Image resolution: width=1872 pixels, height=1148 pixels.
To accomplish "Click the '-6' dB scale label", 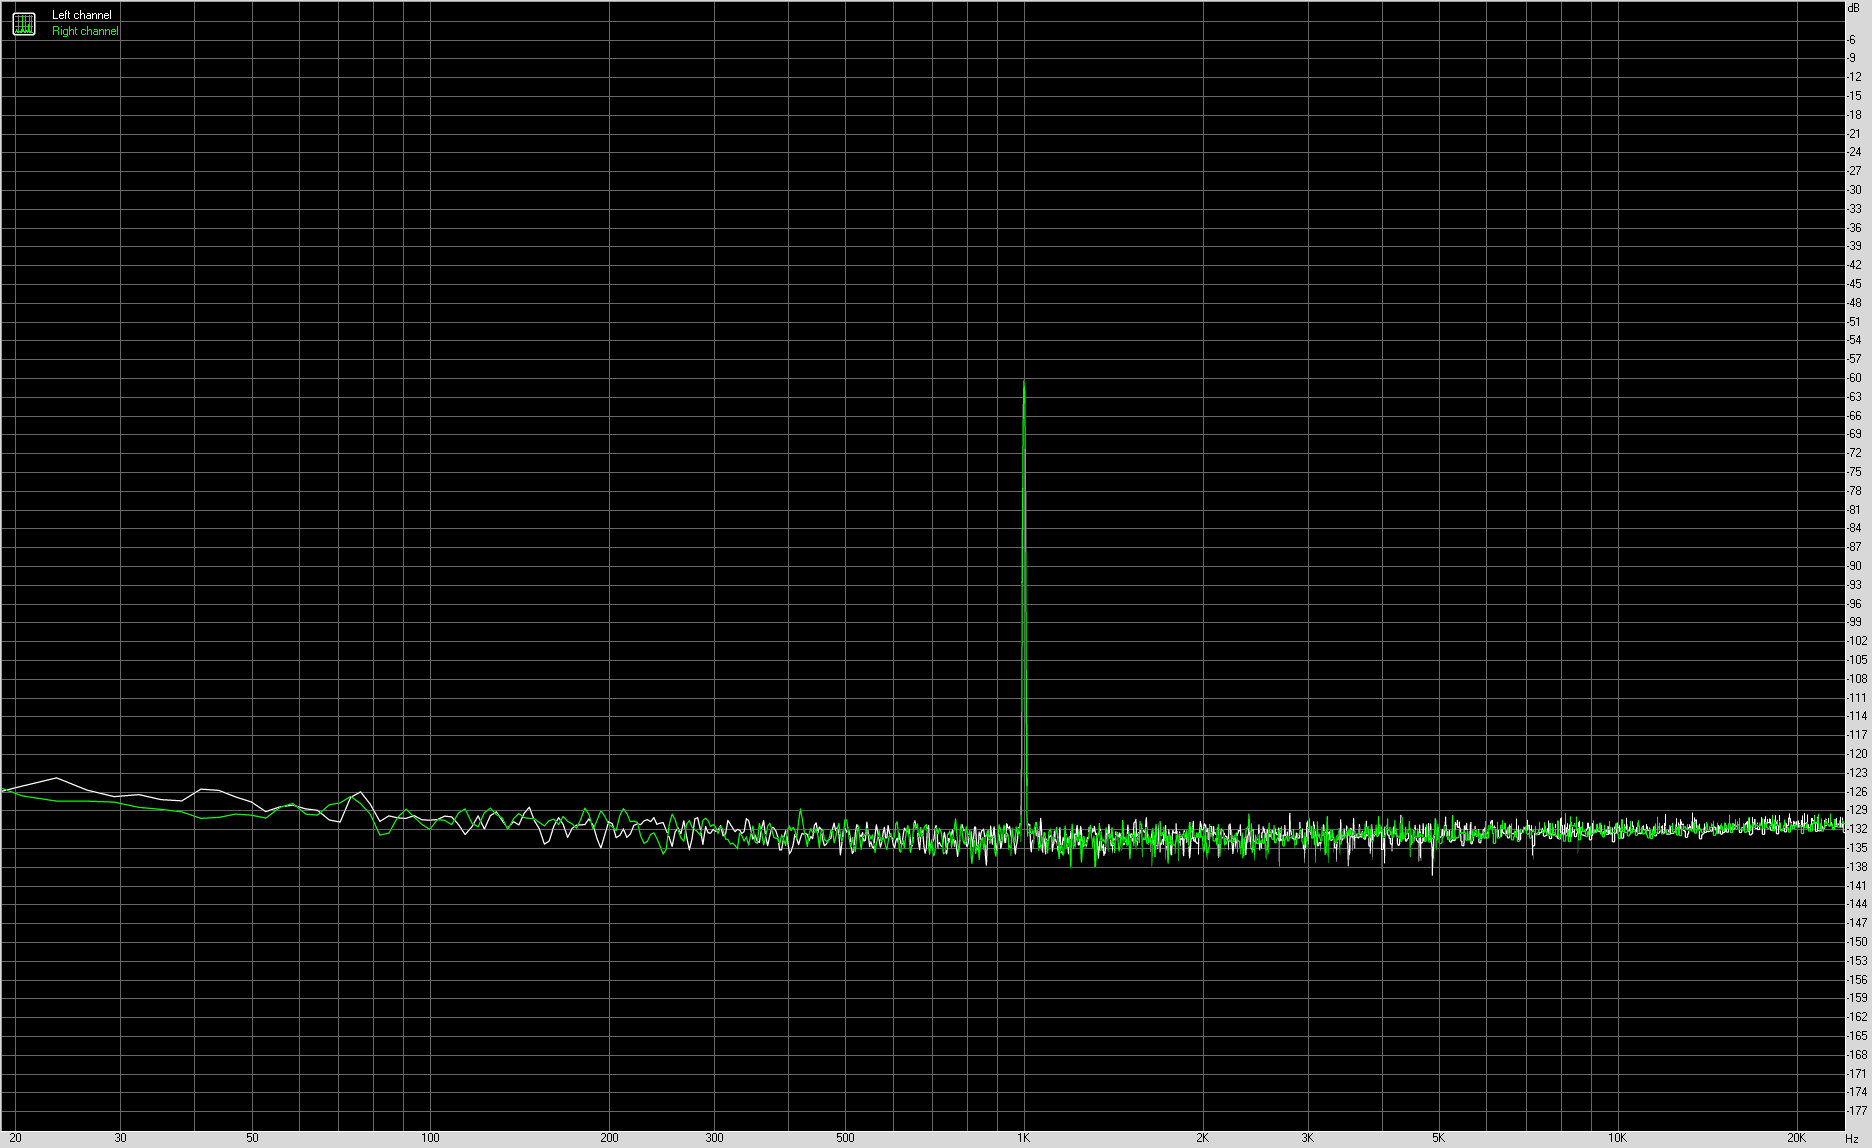I will [1852, 39].
